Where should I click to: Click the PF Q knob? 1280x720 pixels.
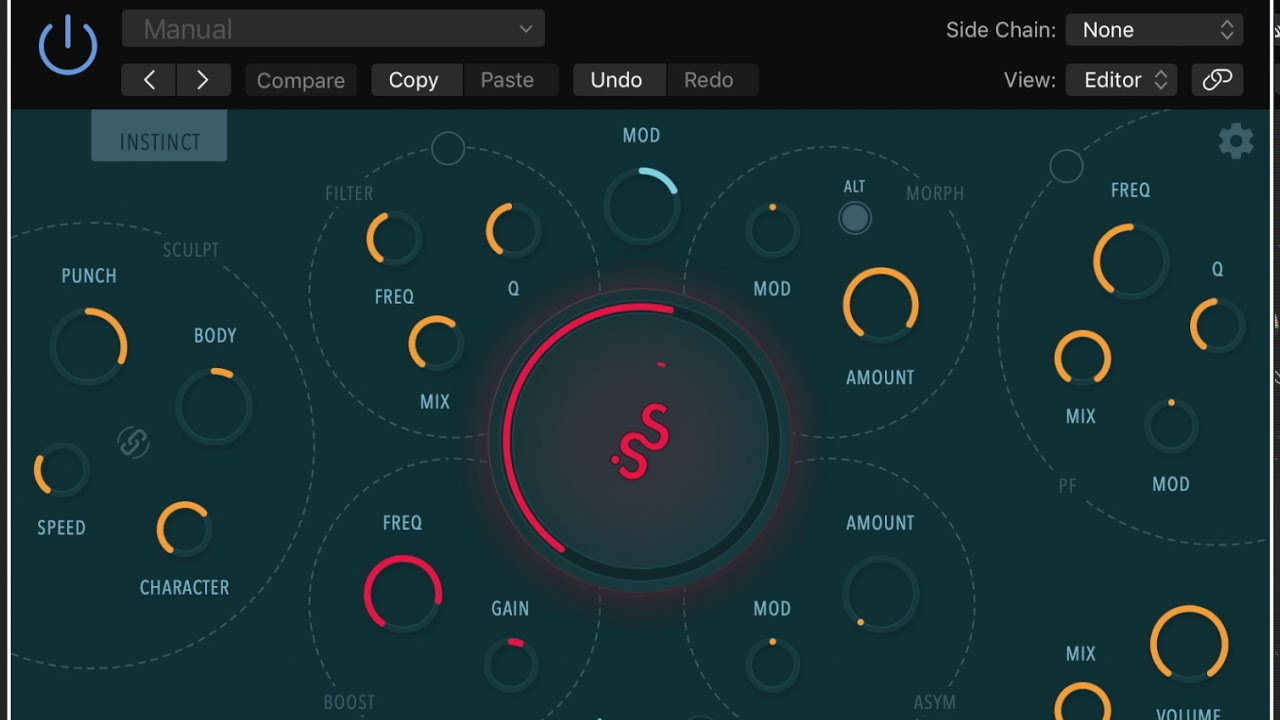(1217, 325)
